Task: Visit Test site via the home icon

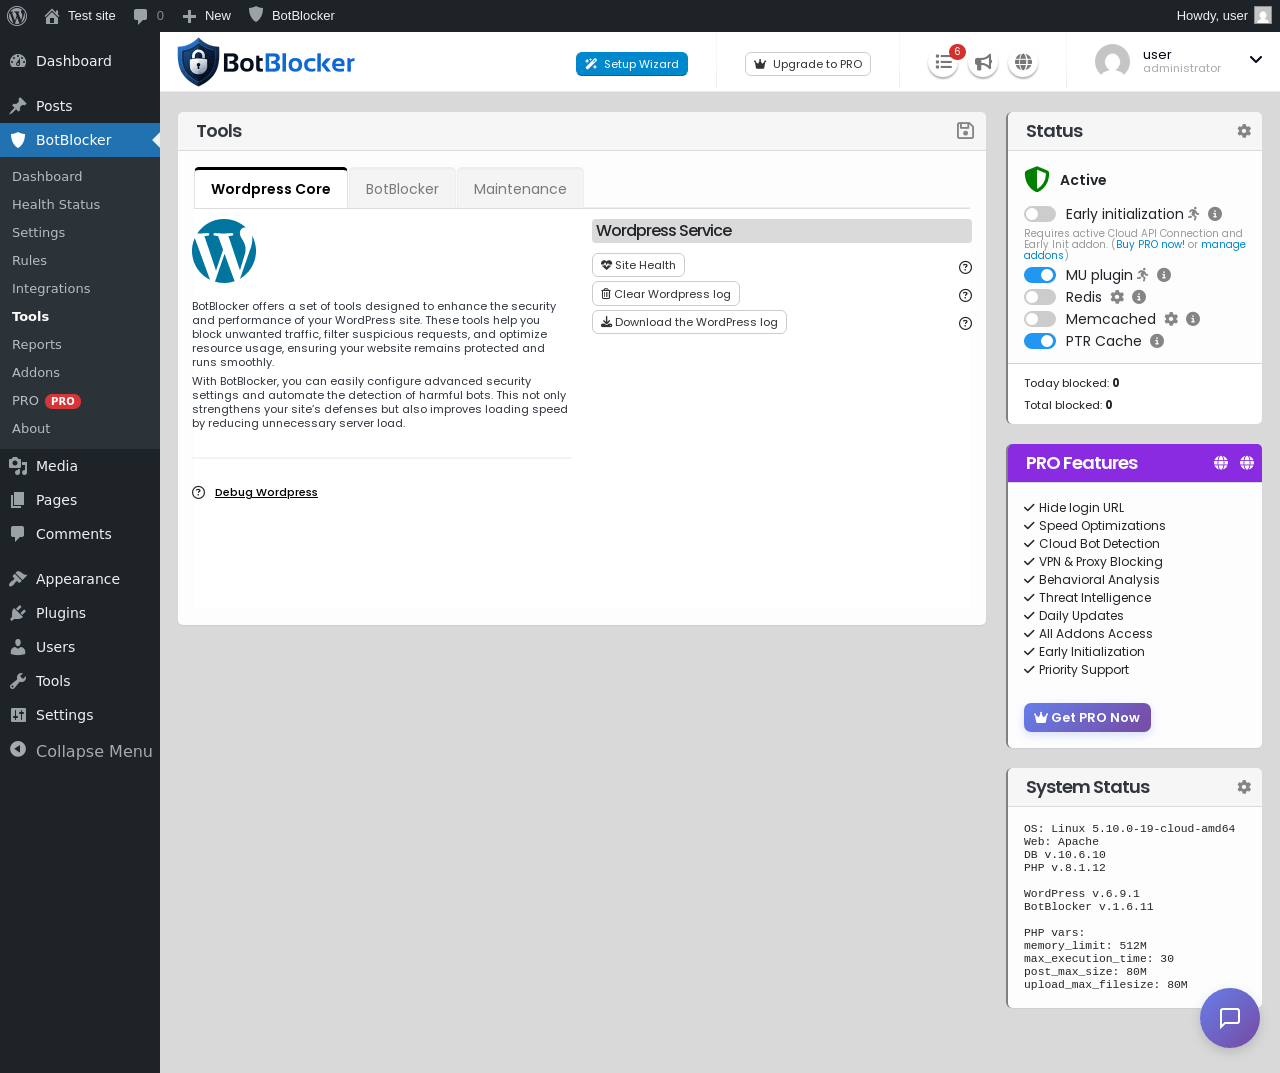Action: pyautogui.click(x=80, y=15)
